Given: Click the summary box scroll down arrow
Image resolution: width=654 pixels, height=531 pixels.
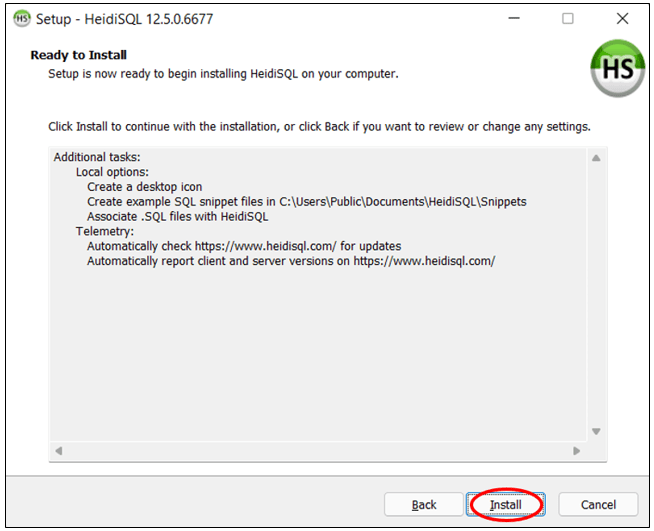Looking at the screenshot, I should [596, 431].
